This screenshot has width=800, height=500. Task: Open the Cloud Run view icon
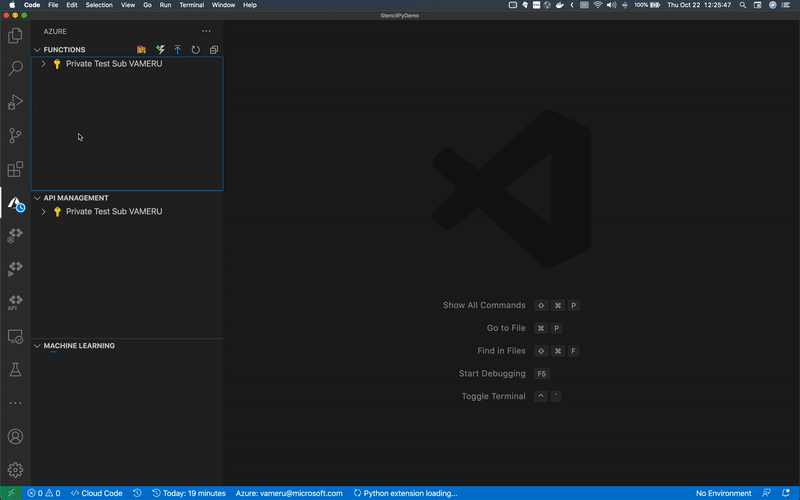(x=15, y=268)
